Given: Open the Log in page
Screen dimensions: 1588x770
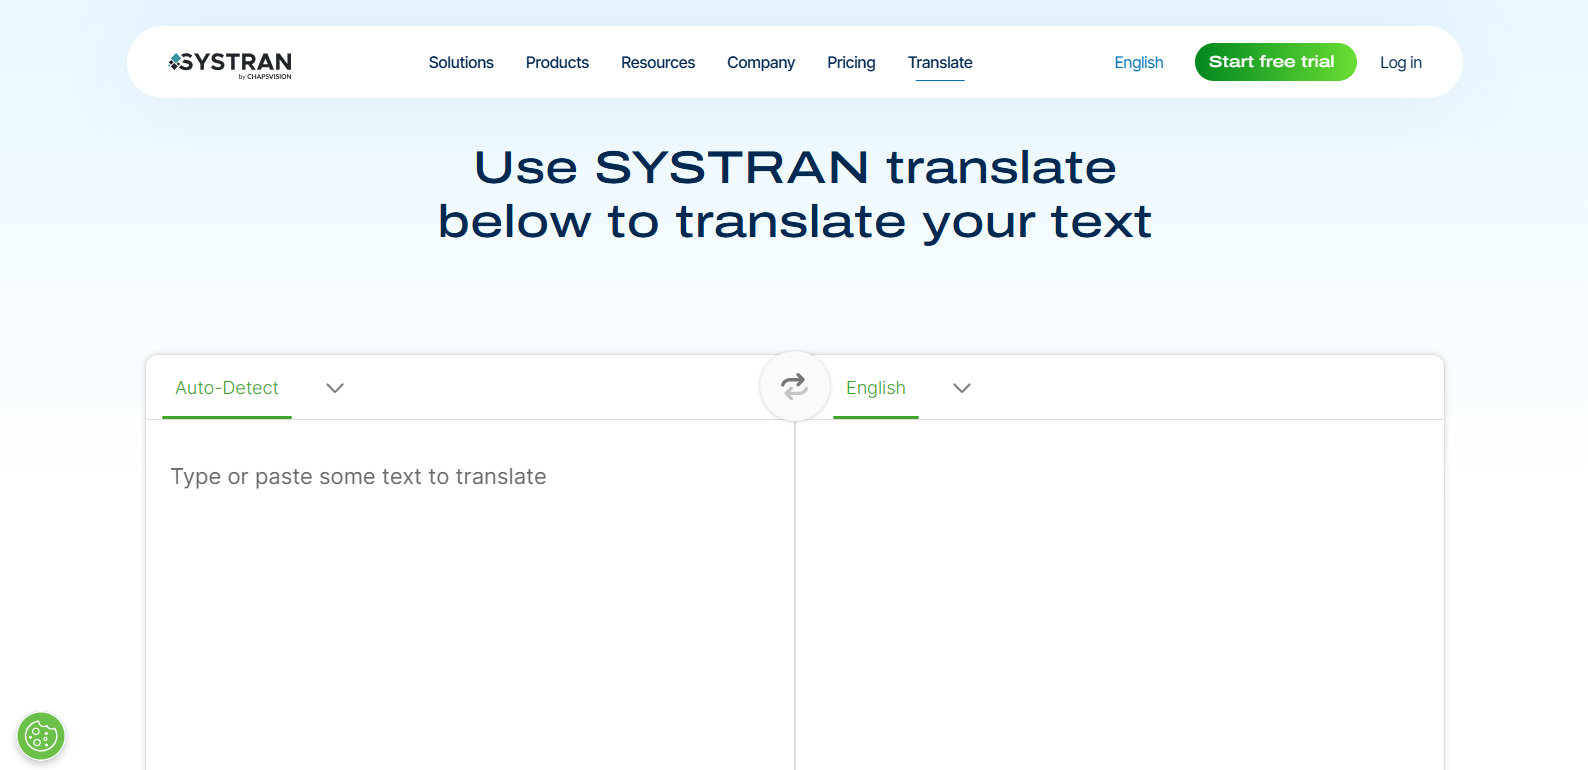Looking at the screenshot, I should (1401, 62).
